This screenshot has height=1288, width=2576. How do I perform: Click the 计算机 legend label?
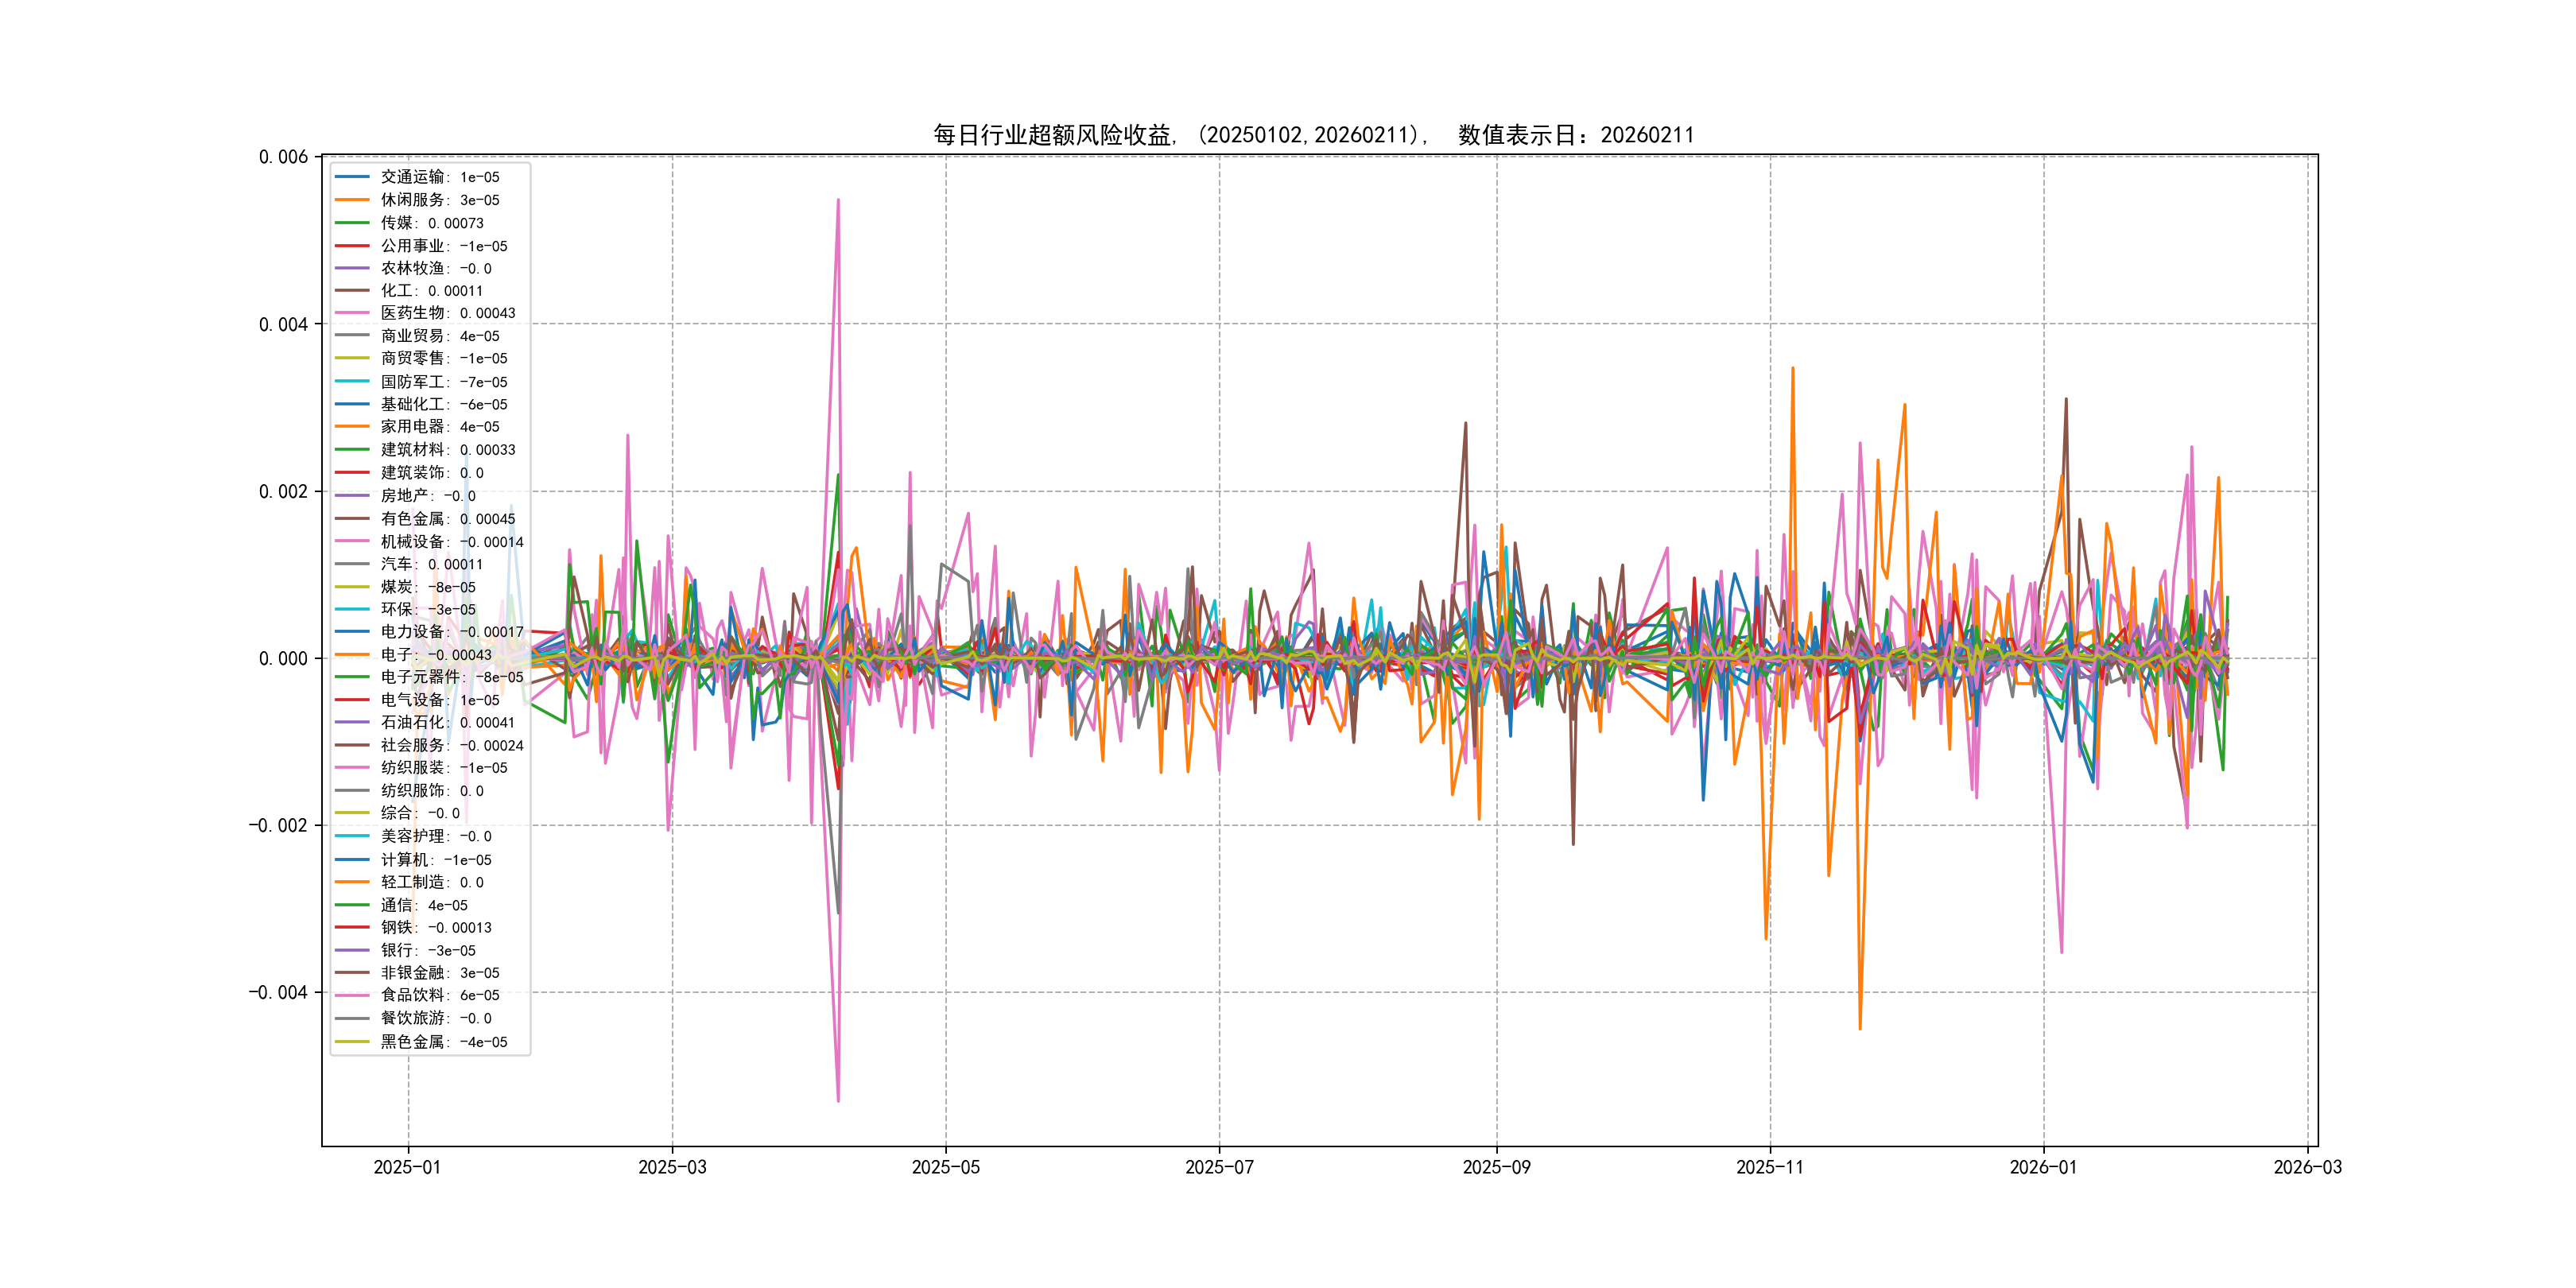tap(435, 859)
